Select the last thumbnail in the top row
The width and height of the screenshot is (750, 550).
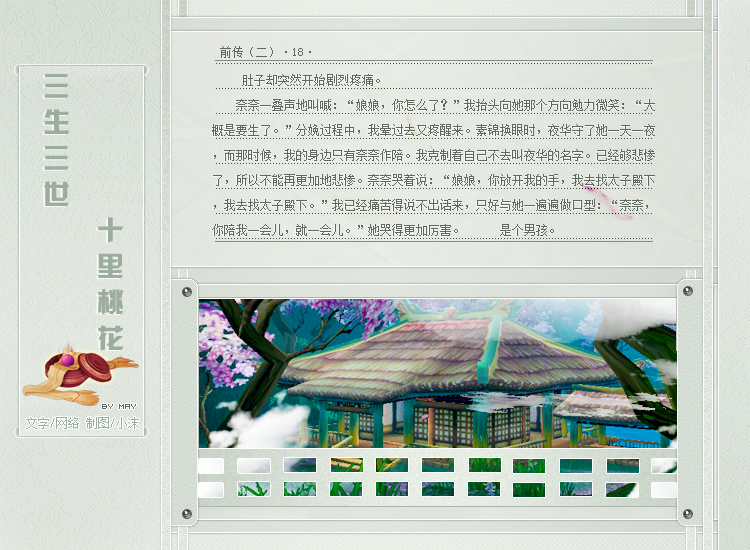[663, 465]
